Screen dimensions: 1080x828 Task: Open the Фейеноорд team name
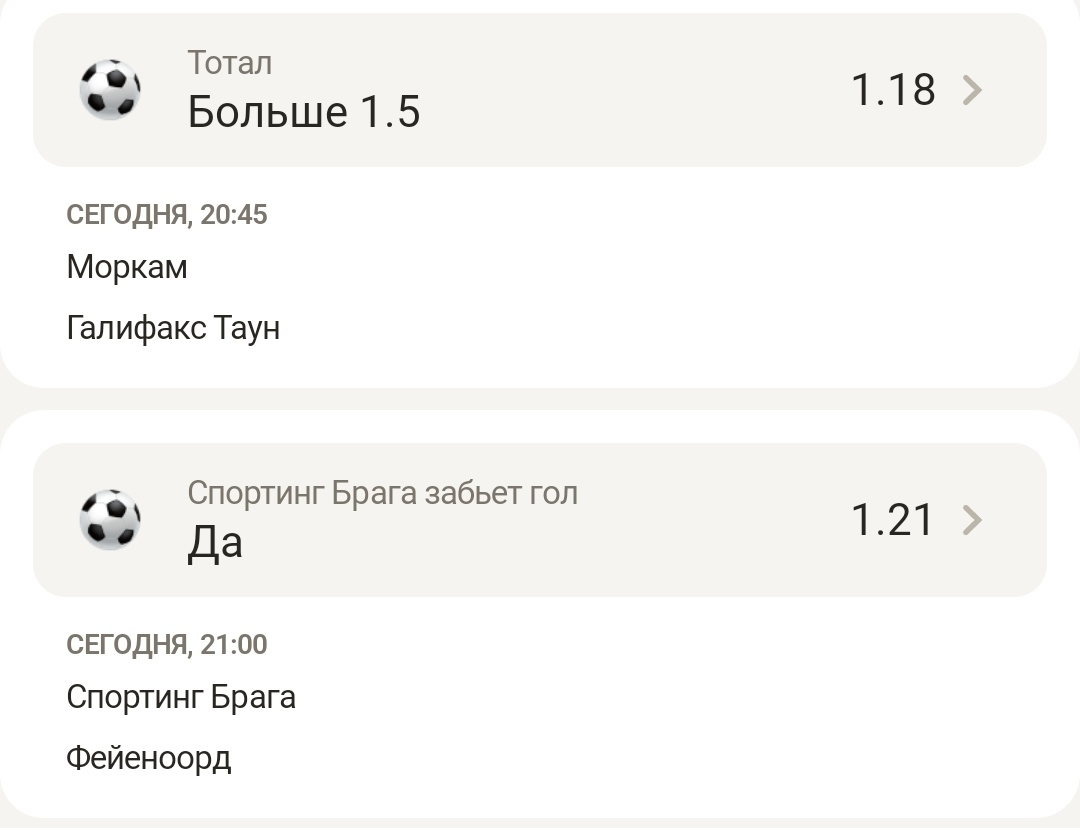point(149,758)
